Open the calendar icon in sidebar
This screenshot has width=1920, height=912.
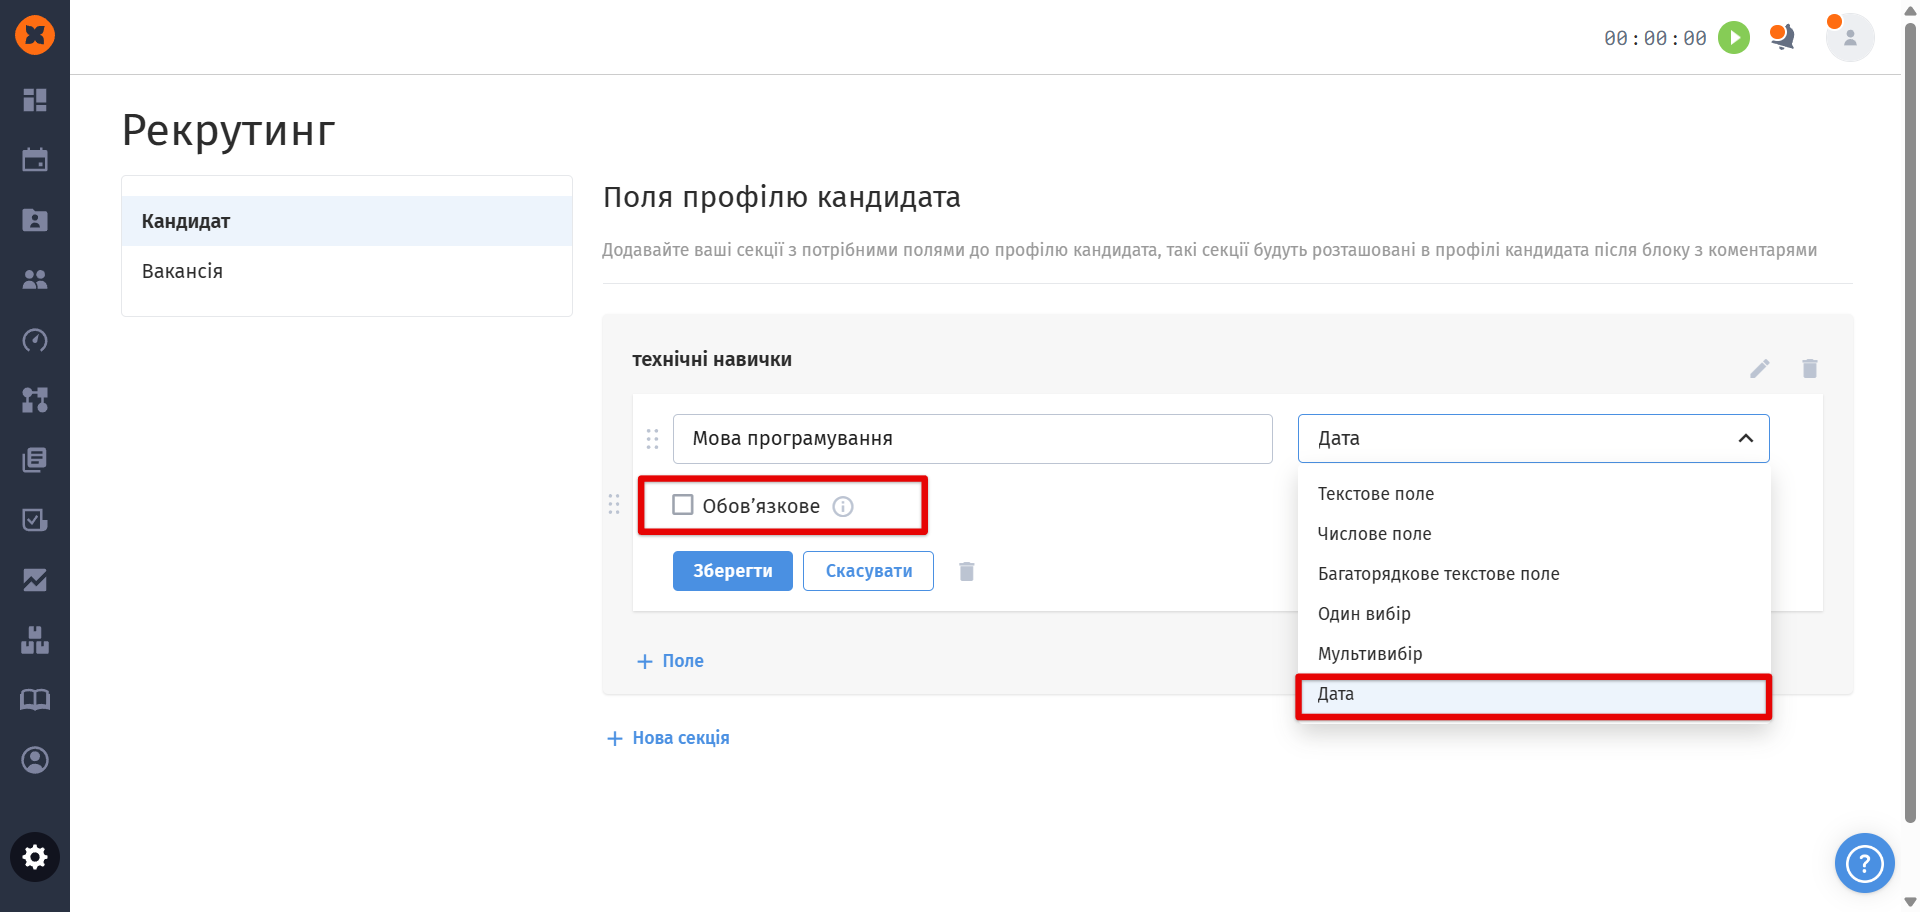click(35, 160)
